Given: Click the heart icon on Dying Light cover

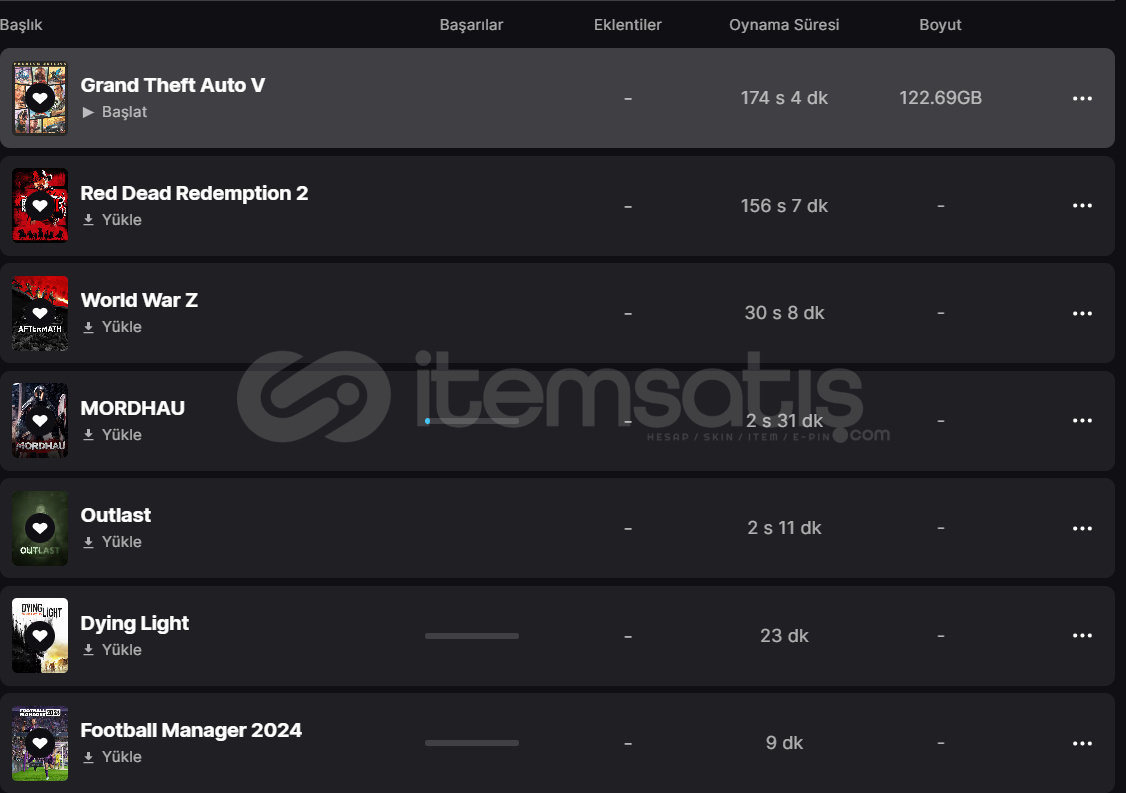Looking at the screenshot, I should 40,636.
